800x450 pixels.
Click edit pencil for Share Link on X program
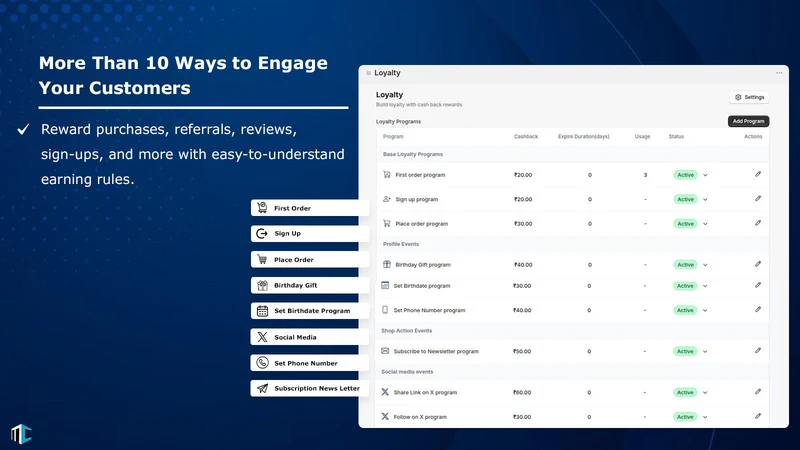758,392
